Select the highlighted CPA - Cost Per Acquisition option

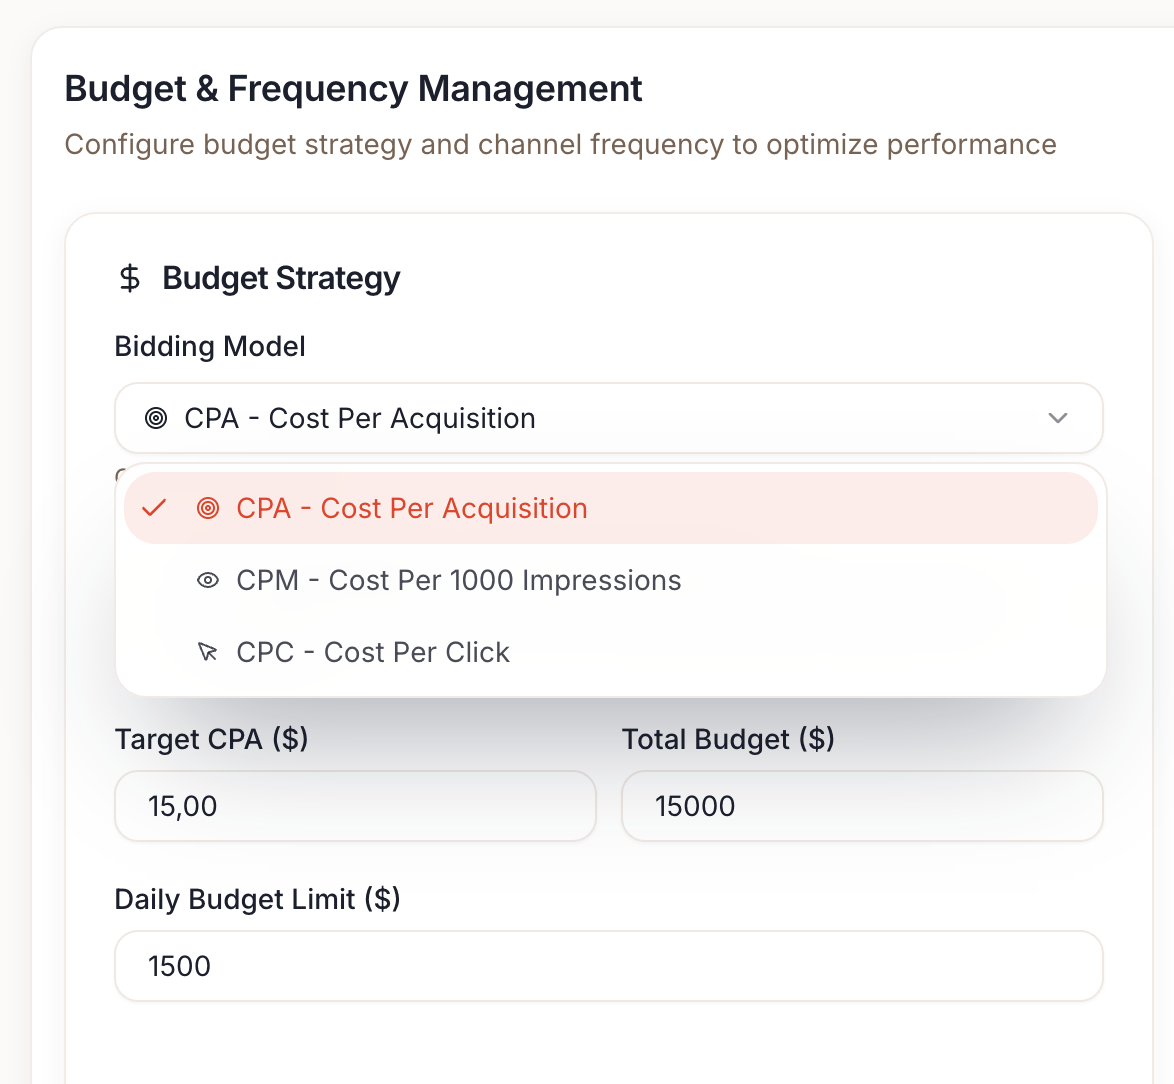[411, 508]
